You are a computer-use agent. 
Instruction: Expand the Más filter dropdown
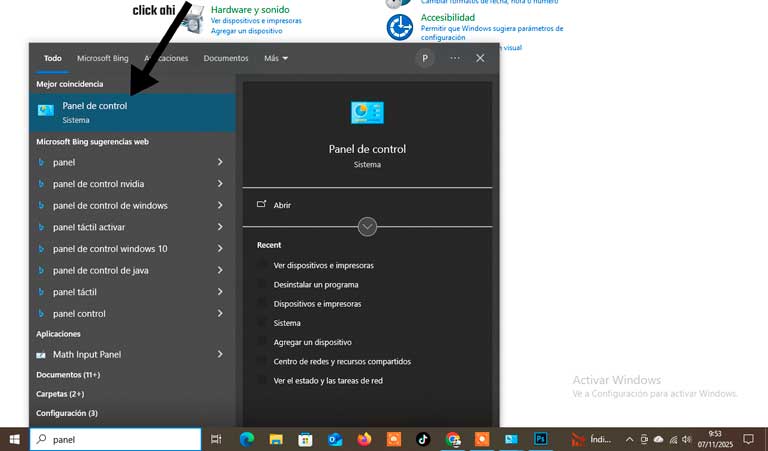[276, 58]
